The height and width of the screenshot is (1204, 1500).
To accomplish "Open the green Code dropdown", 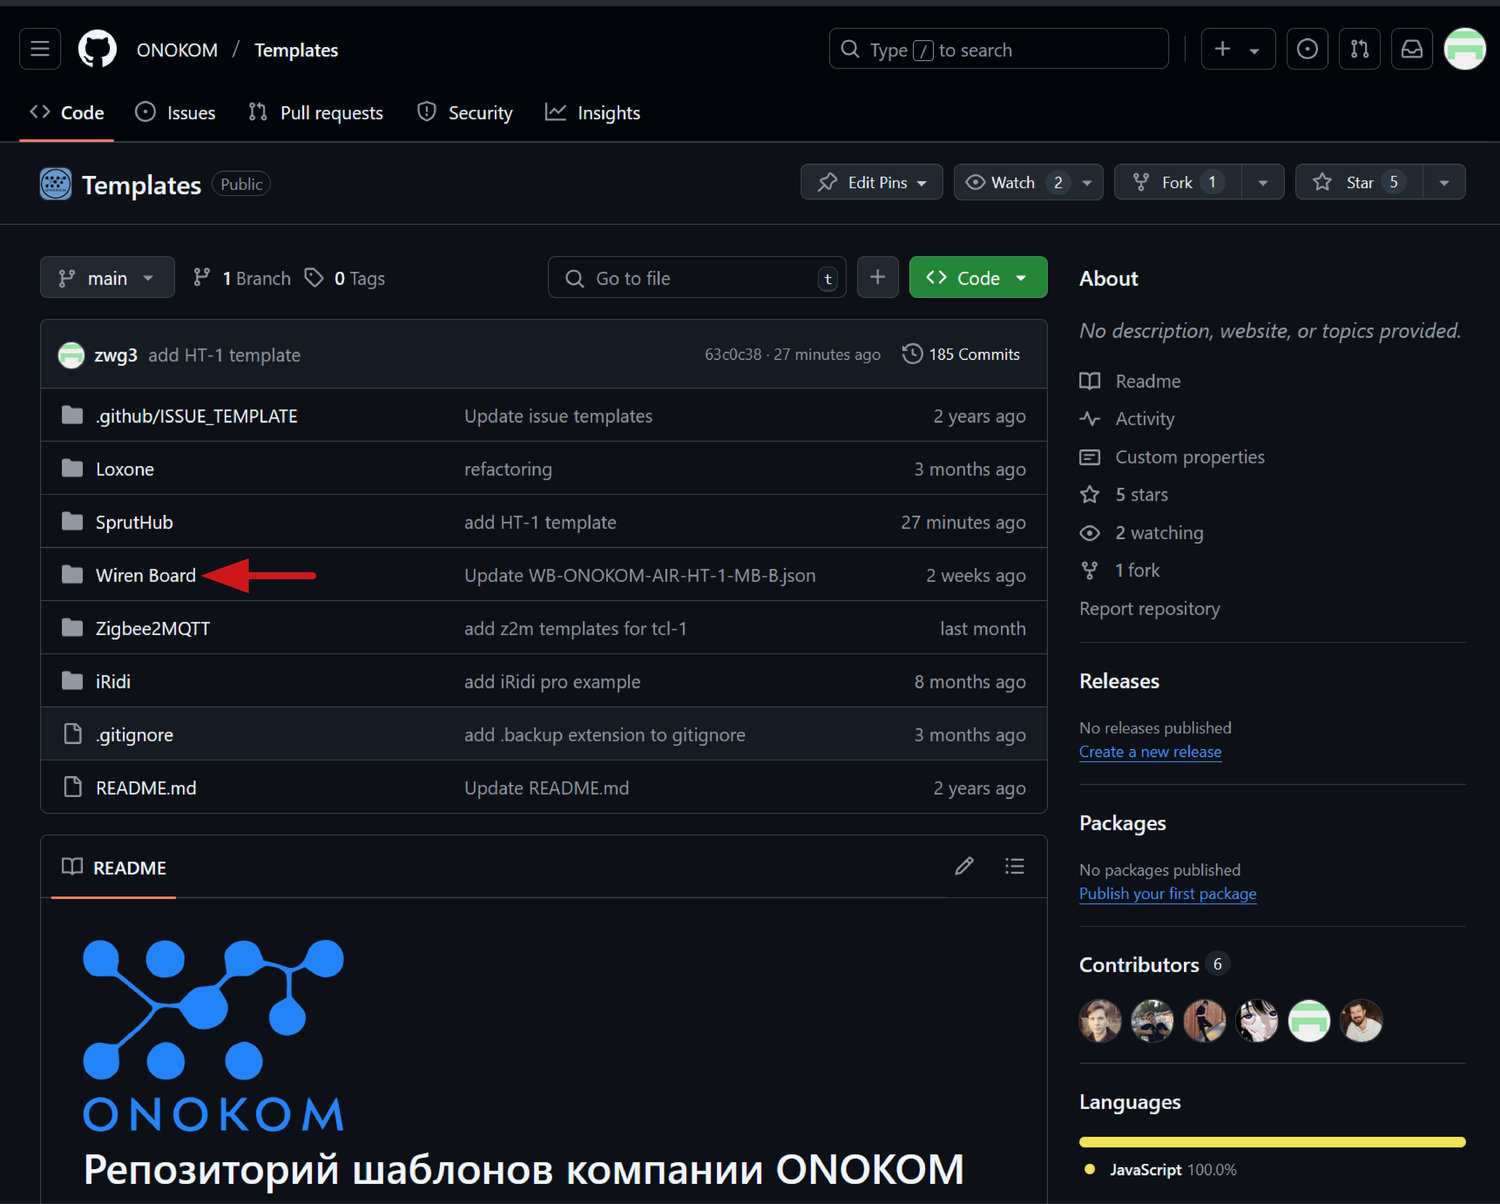I will [977, 278].
